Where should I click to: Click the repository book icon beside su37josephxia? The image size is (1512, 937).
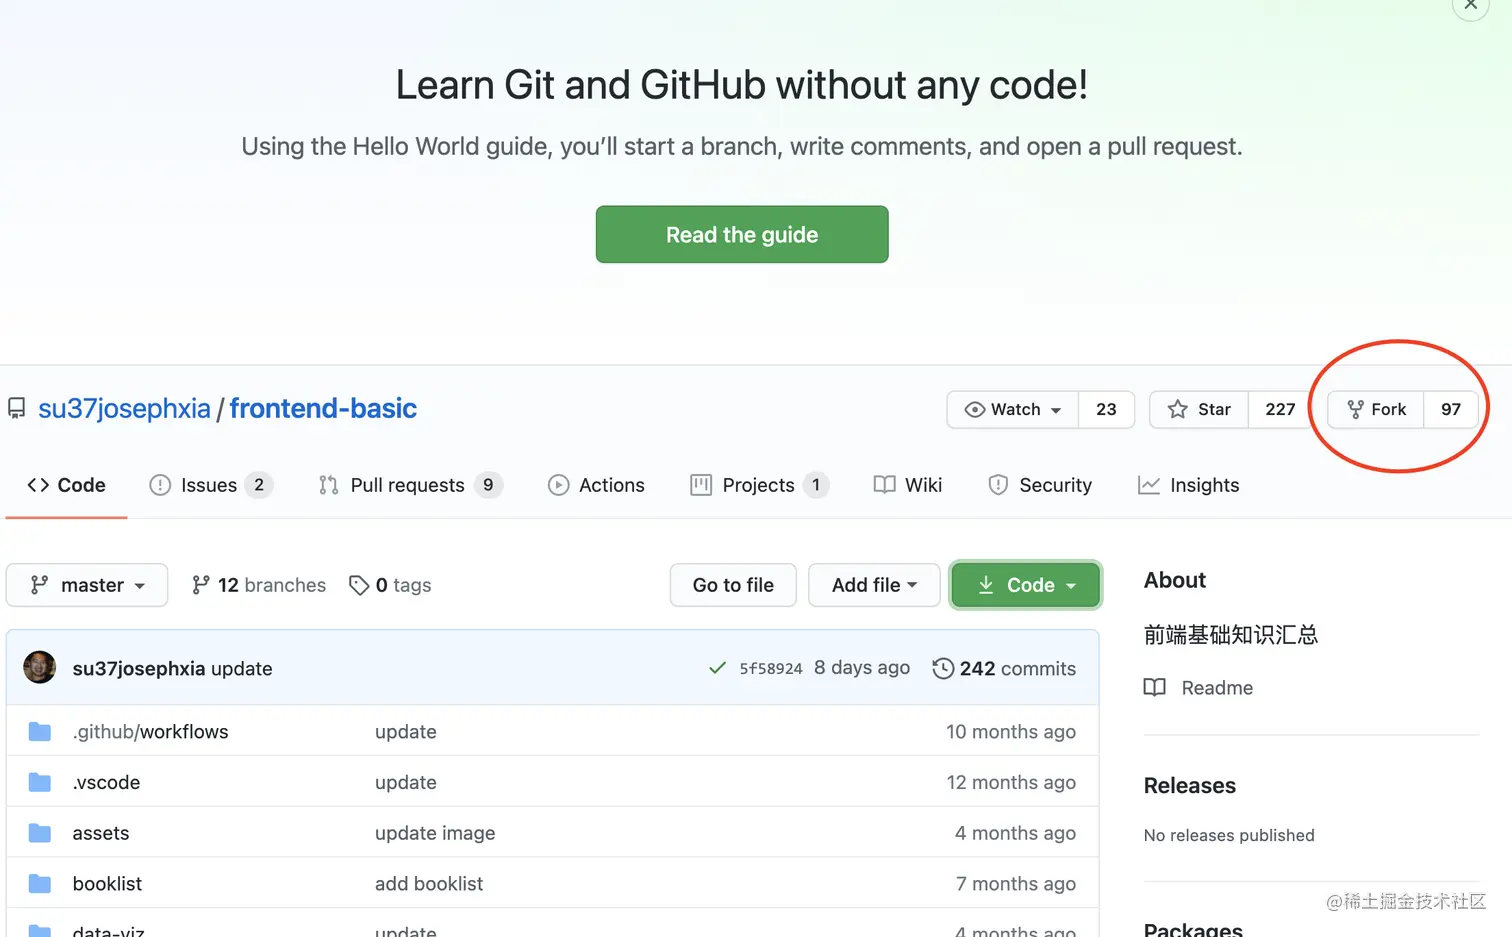pyautogui.click(x=17, y=409)
